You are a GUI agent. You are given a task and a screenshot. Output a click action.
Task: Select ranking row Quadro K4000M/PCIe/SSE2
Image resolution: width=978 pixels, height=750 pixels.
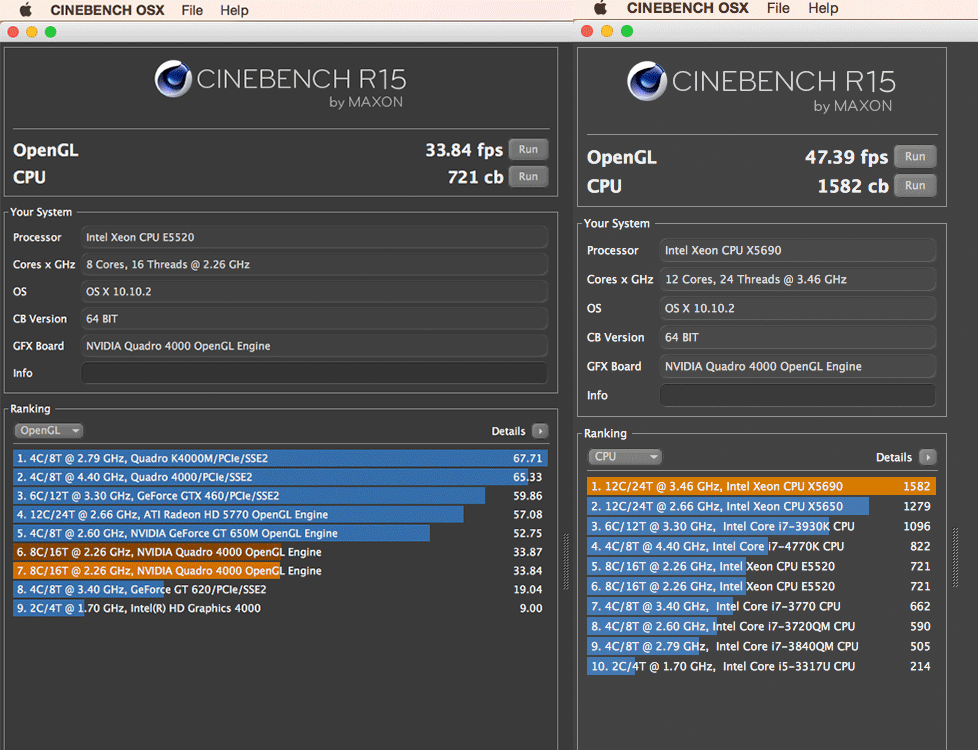pyautogui.click(x=281, y=458)
